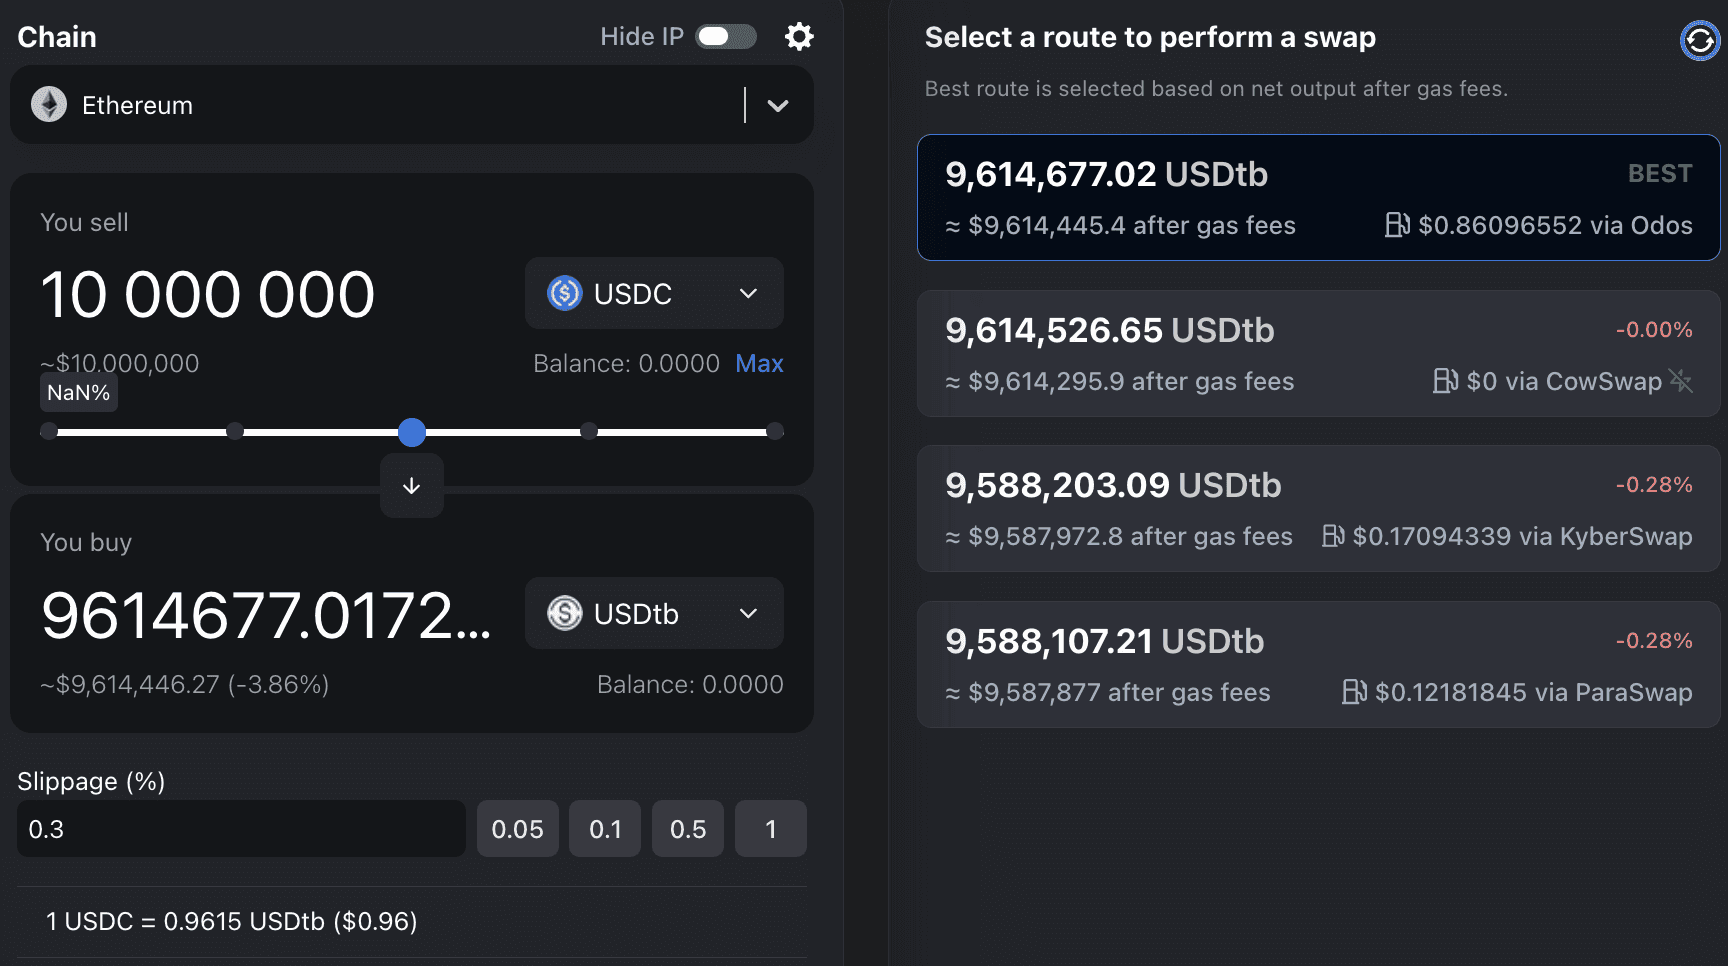The image size is (1728, 966).
Task: Click the CowSwap MEV protection icon
Action: (x=1681, y=381)
